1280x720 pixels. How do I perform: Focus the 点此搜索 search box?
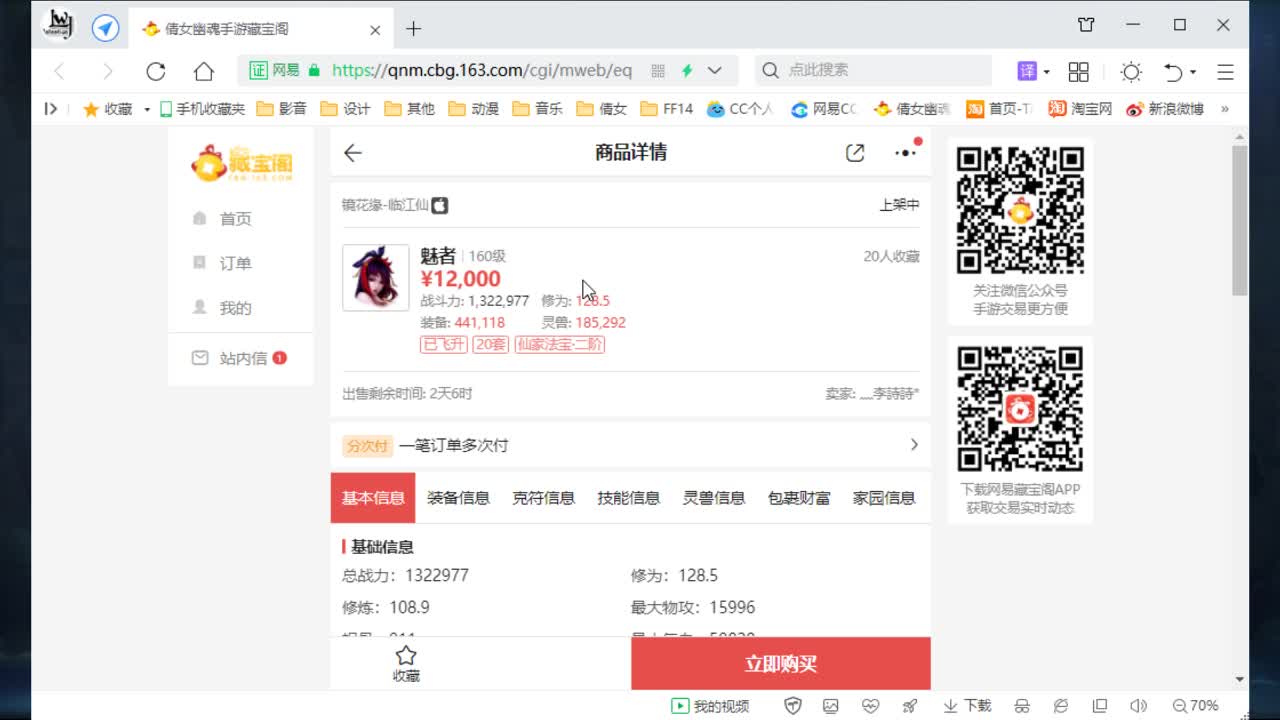[x=872, y=70]
